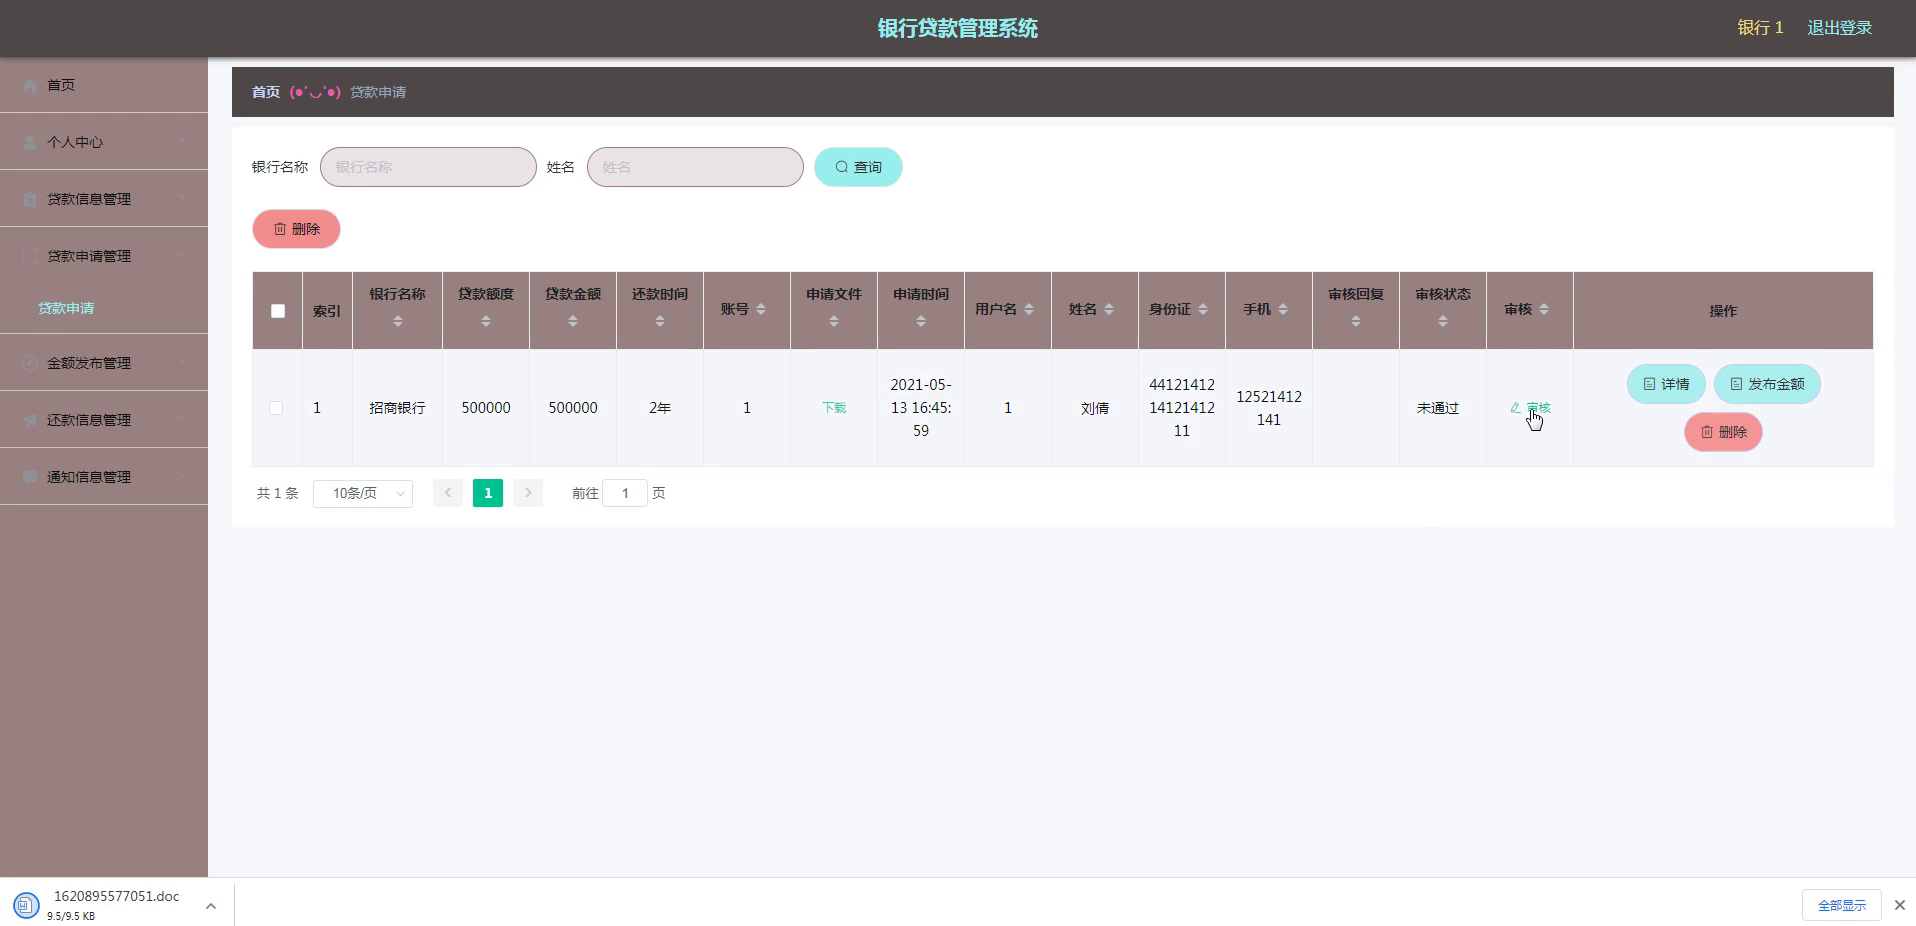Sort table by 还款时间 column arrows
Viewport: 1916px width, 926px height.
[x=659, y=321]
